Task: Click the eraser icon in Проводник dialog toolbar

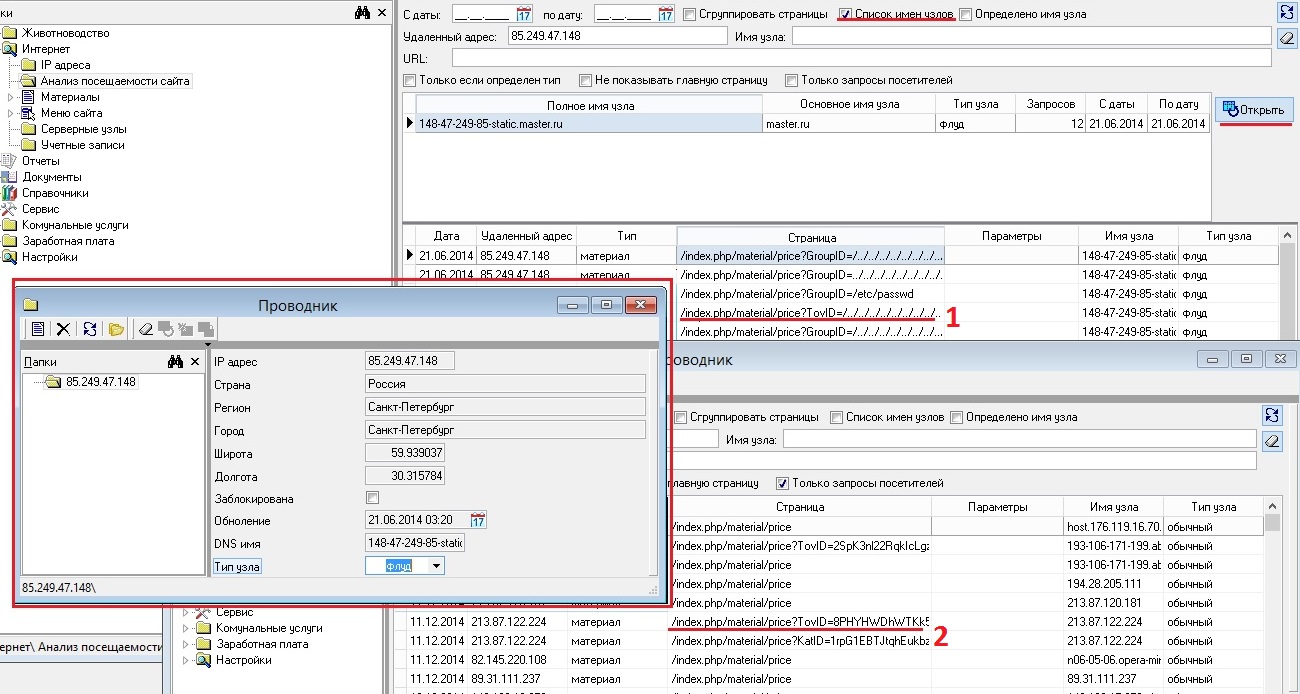Action: (145, 328)
